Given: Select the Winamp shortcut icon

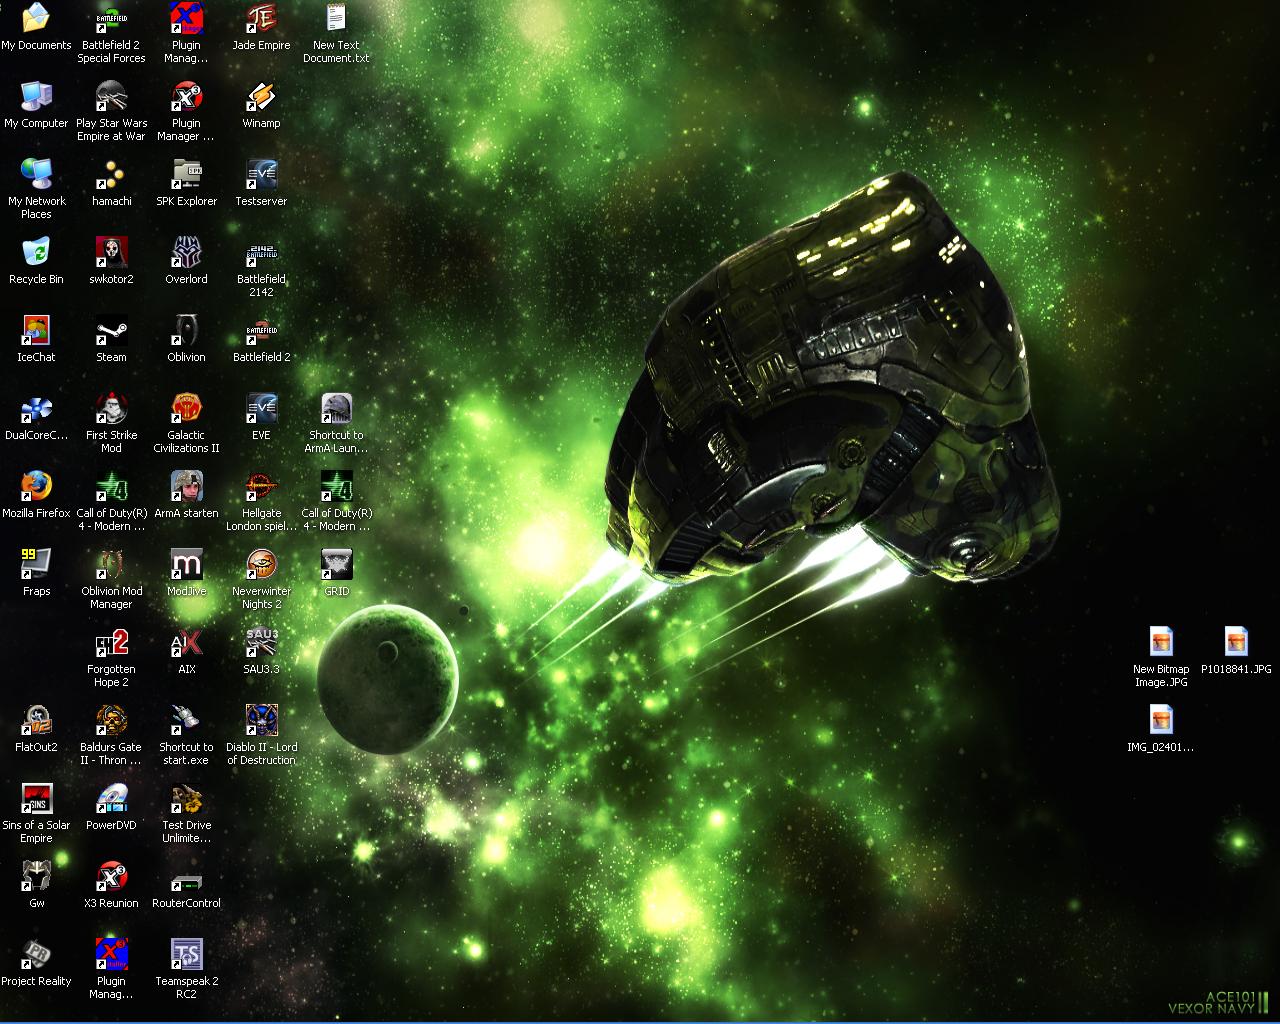Looking at the screenshot, I should point(261,97).
